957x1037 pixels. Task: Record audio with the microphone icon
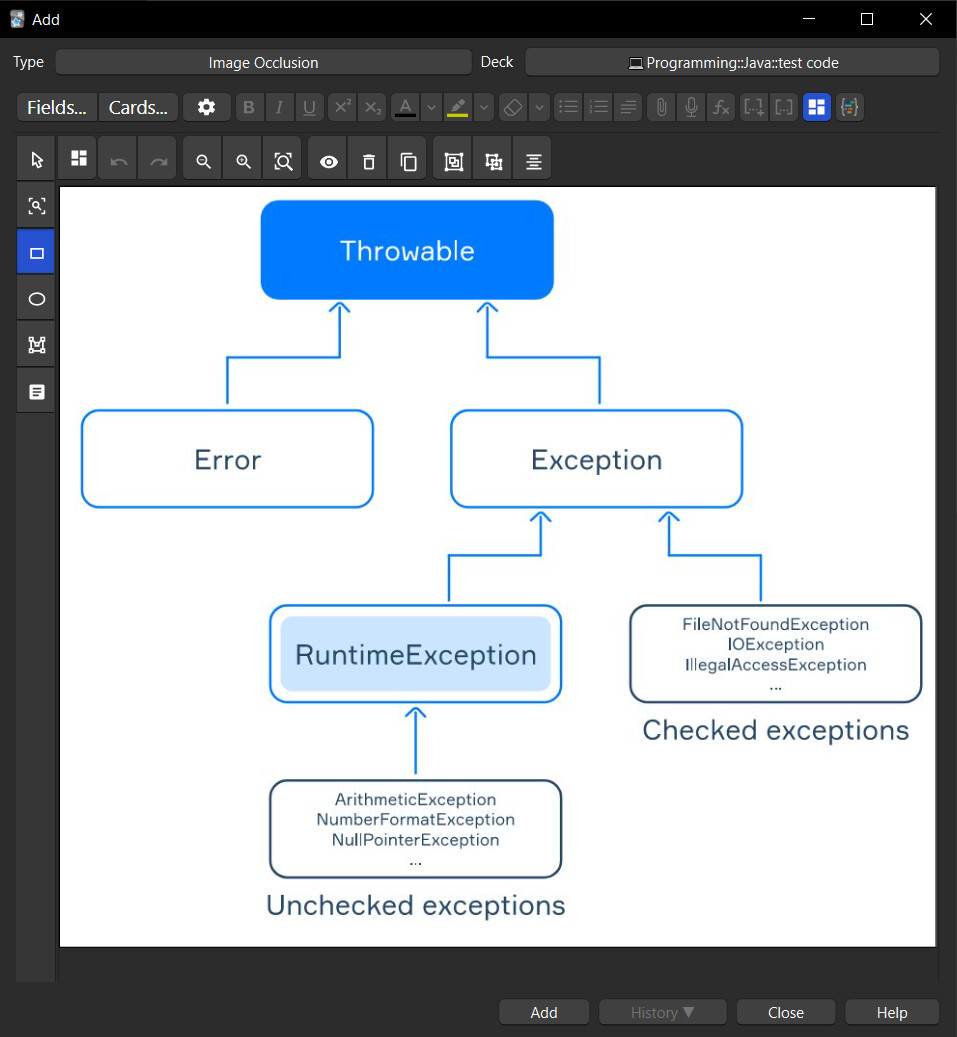pyautogui.click(x=691, y=107)
